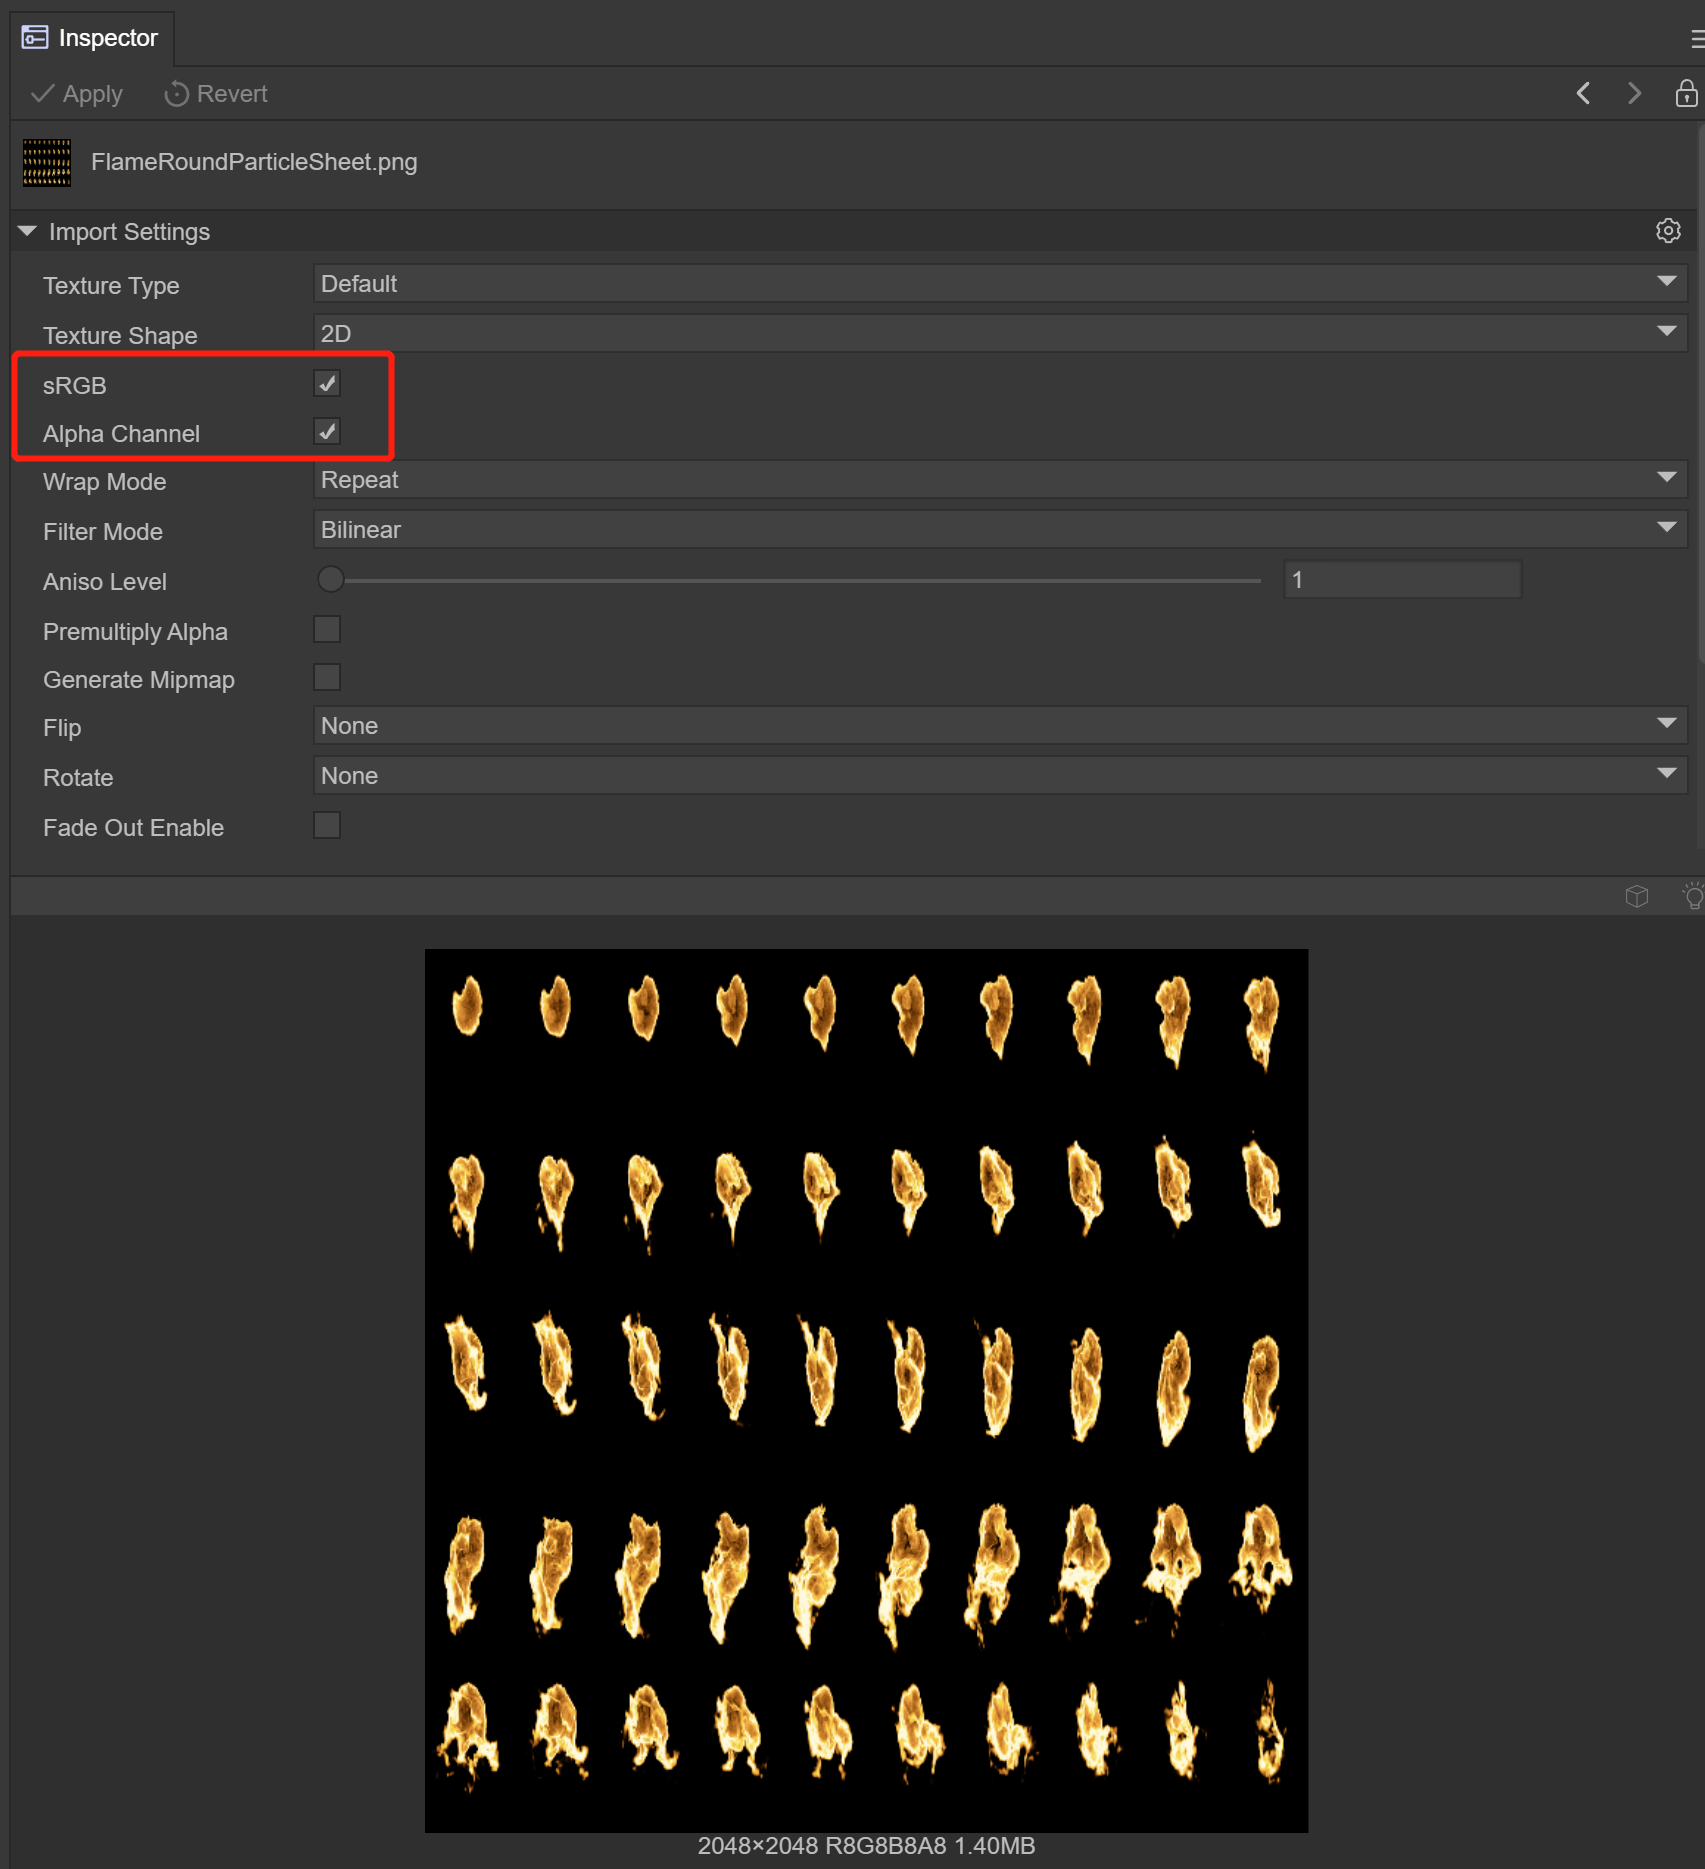Open the Texture Type dropdown

click(x=999, y=284)
